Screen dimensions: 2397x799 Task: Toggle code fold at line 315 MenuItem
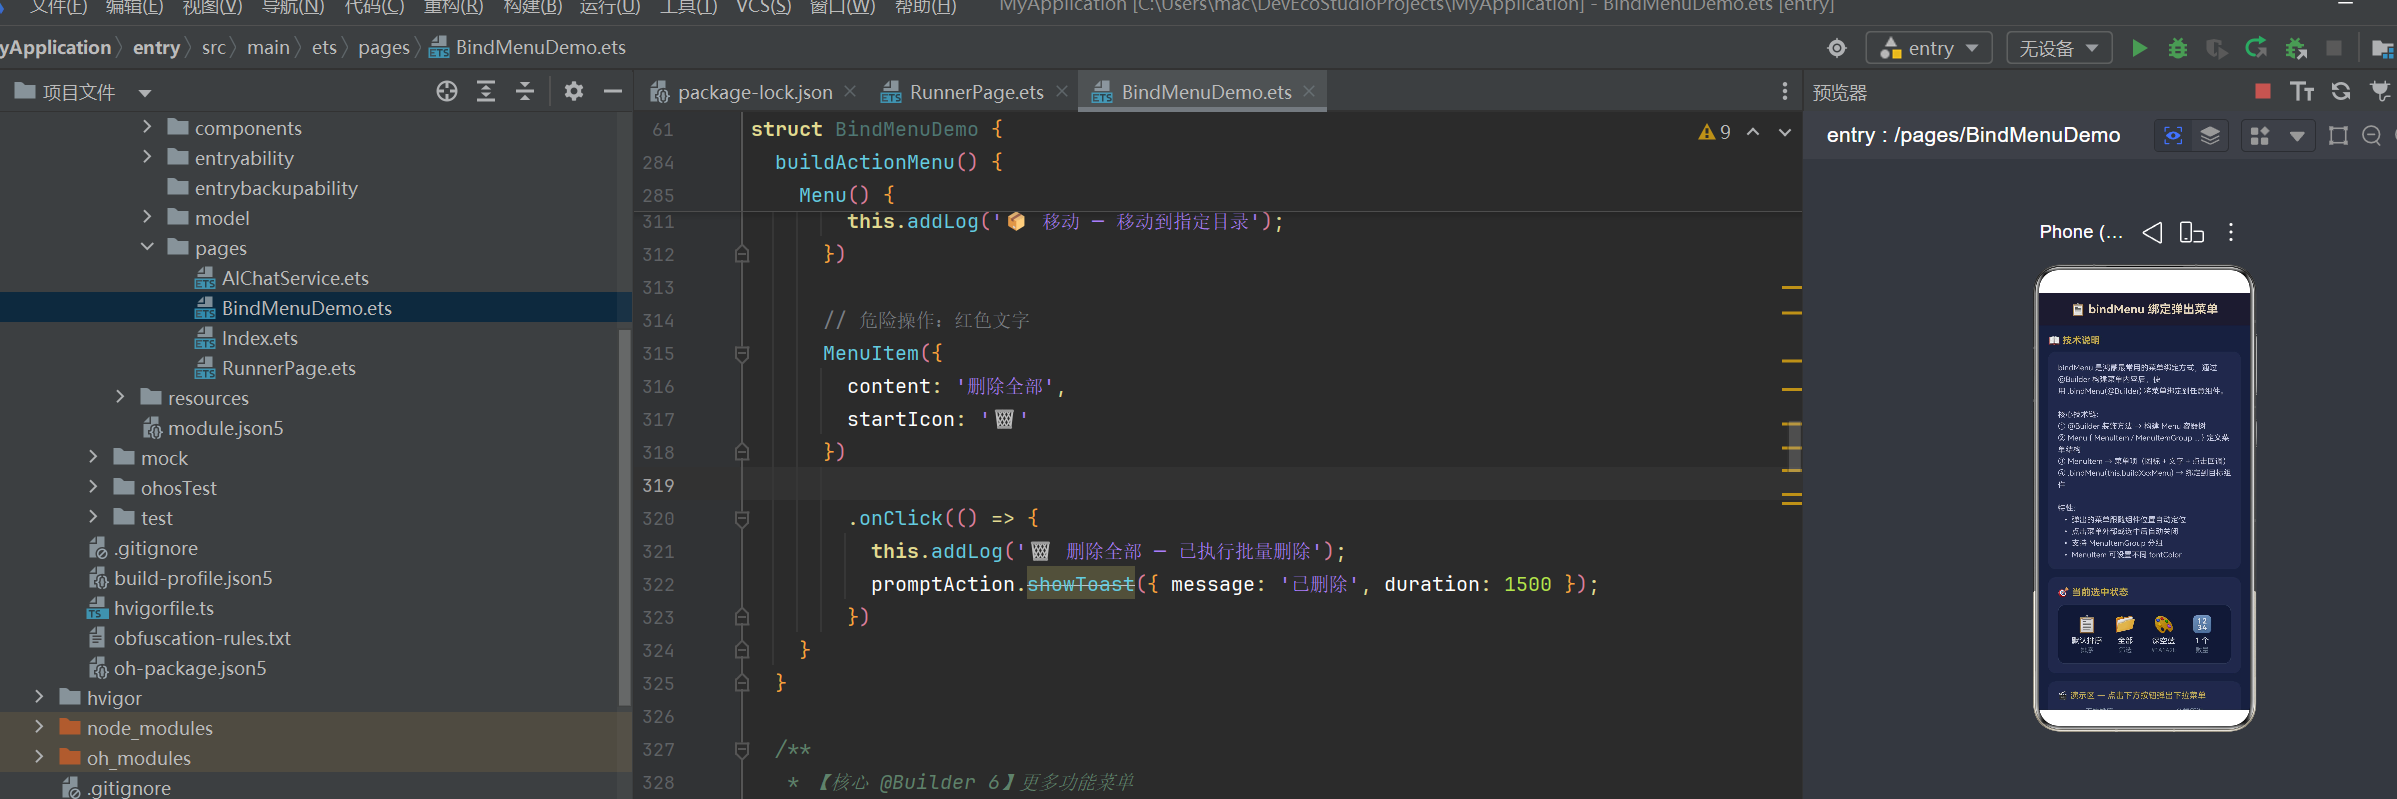pos(742,353)
